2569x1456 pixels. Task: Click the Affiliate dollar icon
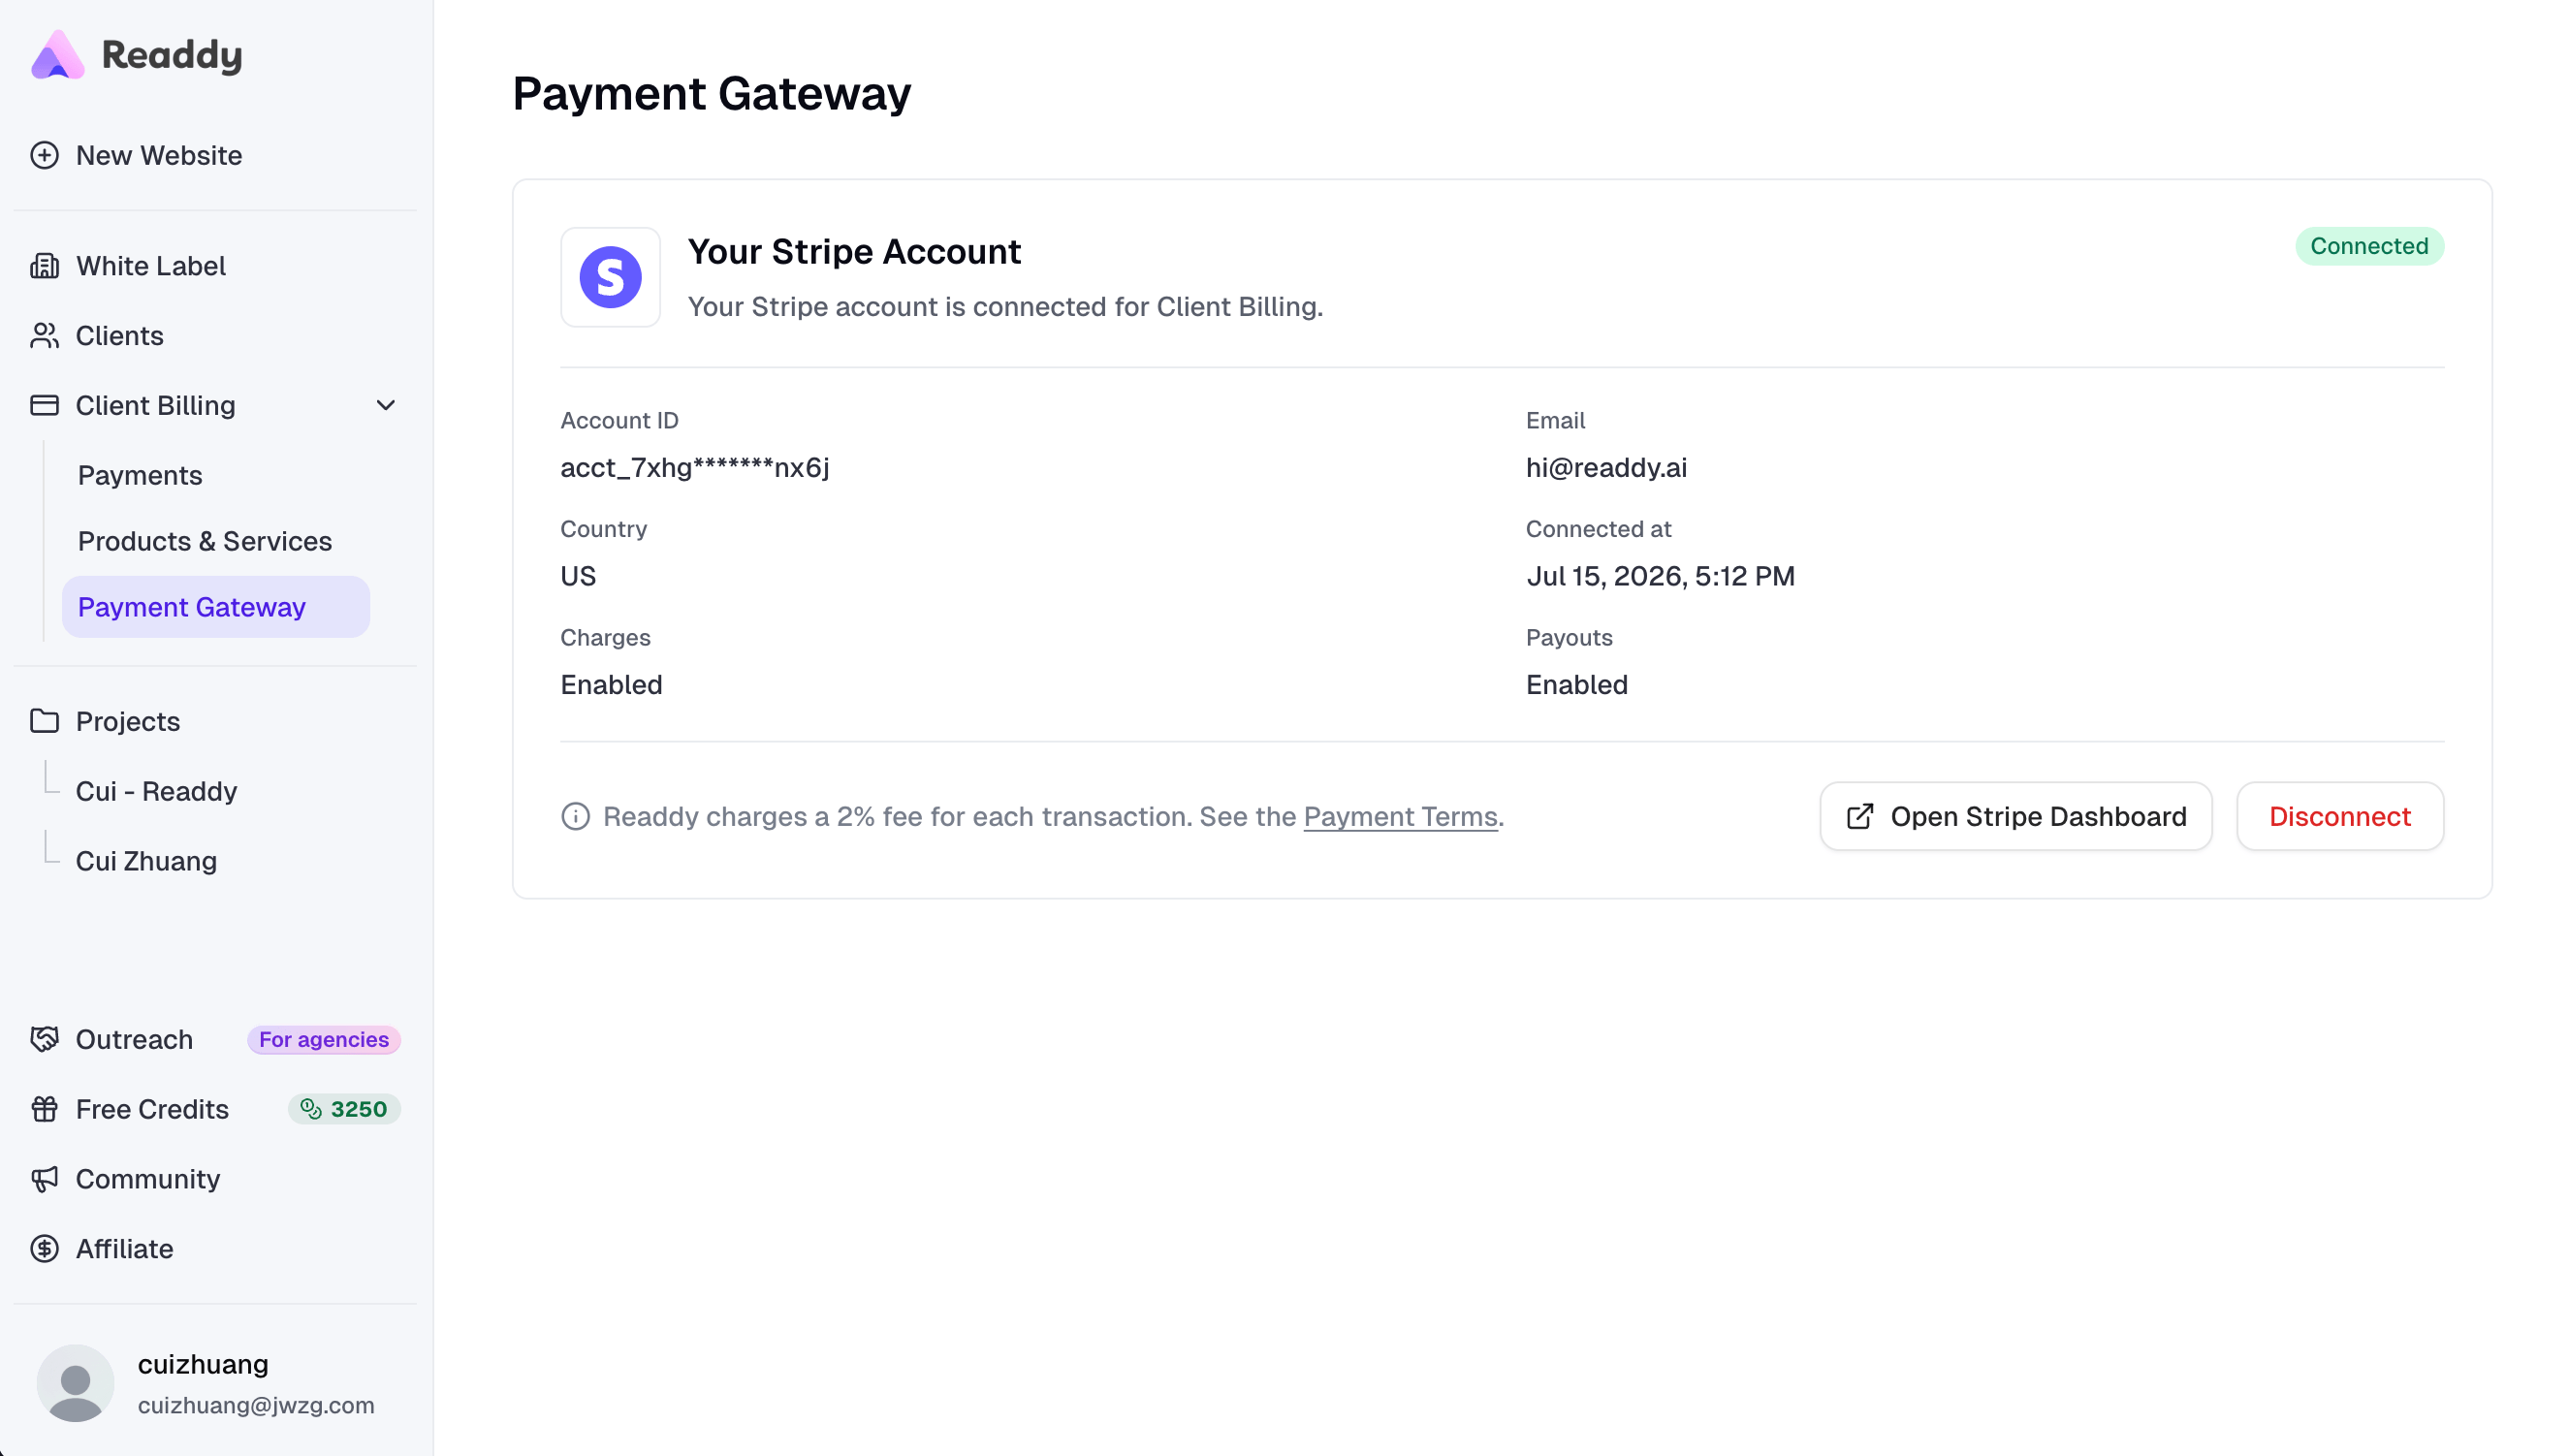44,1249
